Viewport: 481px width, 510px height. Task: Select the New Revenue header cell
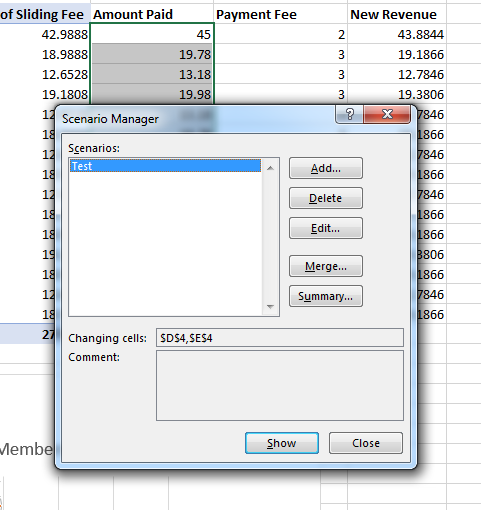click(397, 14)
